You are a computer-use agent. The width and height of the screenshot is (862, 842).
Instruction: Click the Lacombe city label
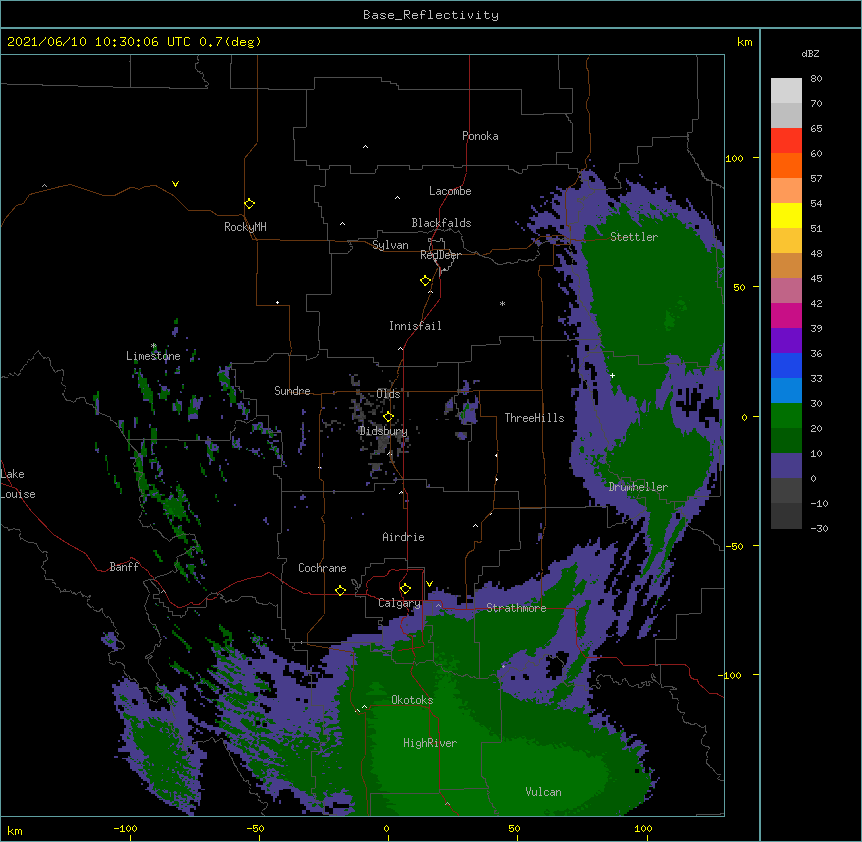coord(450,191)
